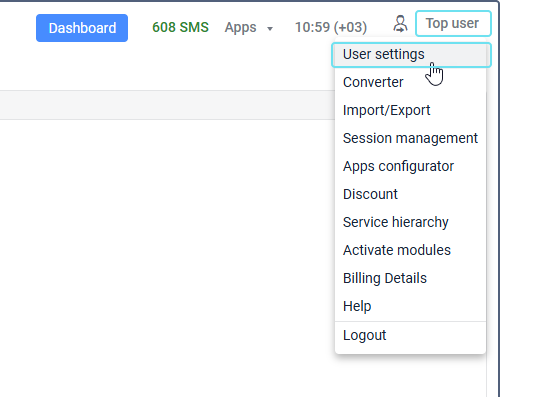The height and width of the screenshot is (397, 551).
Task: Click the gray header strip under the navbar
Action: (167, 105)
